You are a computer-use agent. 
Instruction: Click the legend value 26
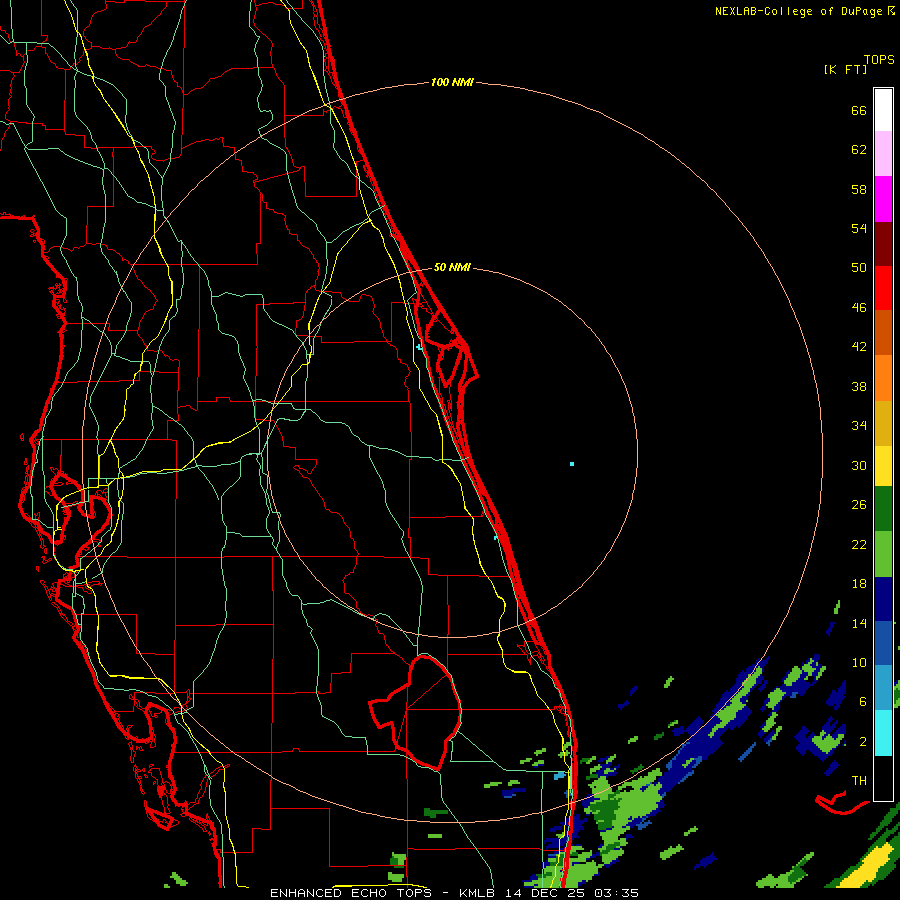click(859, 505)
